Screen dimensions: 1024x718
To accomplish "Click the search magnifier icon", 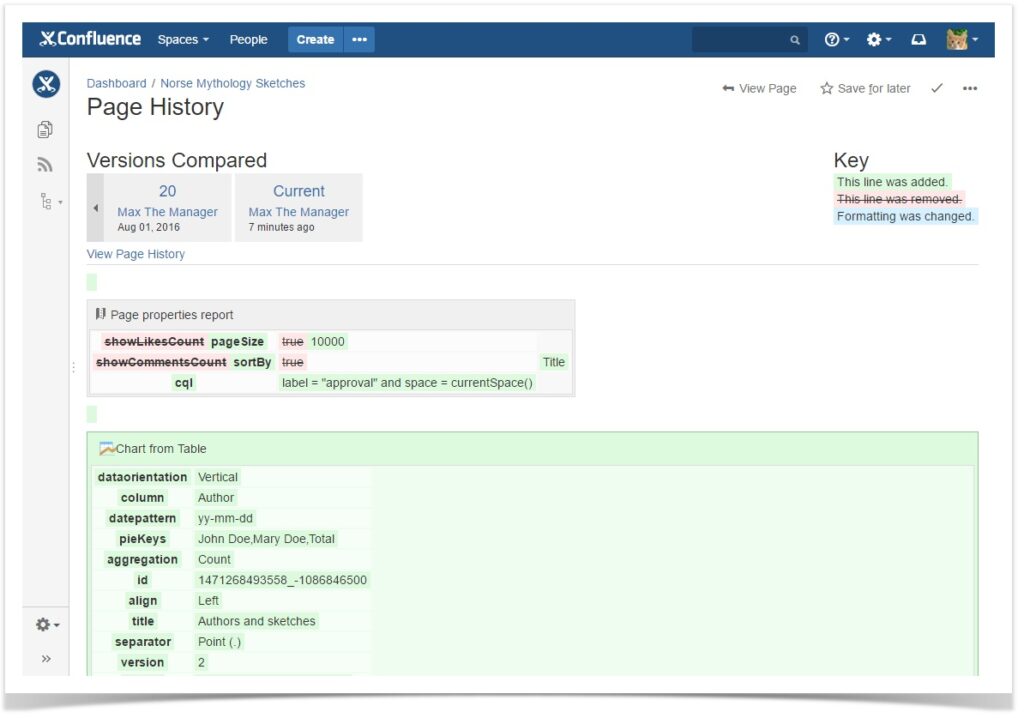I will [795, 39].
